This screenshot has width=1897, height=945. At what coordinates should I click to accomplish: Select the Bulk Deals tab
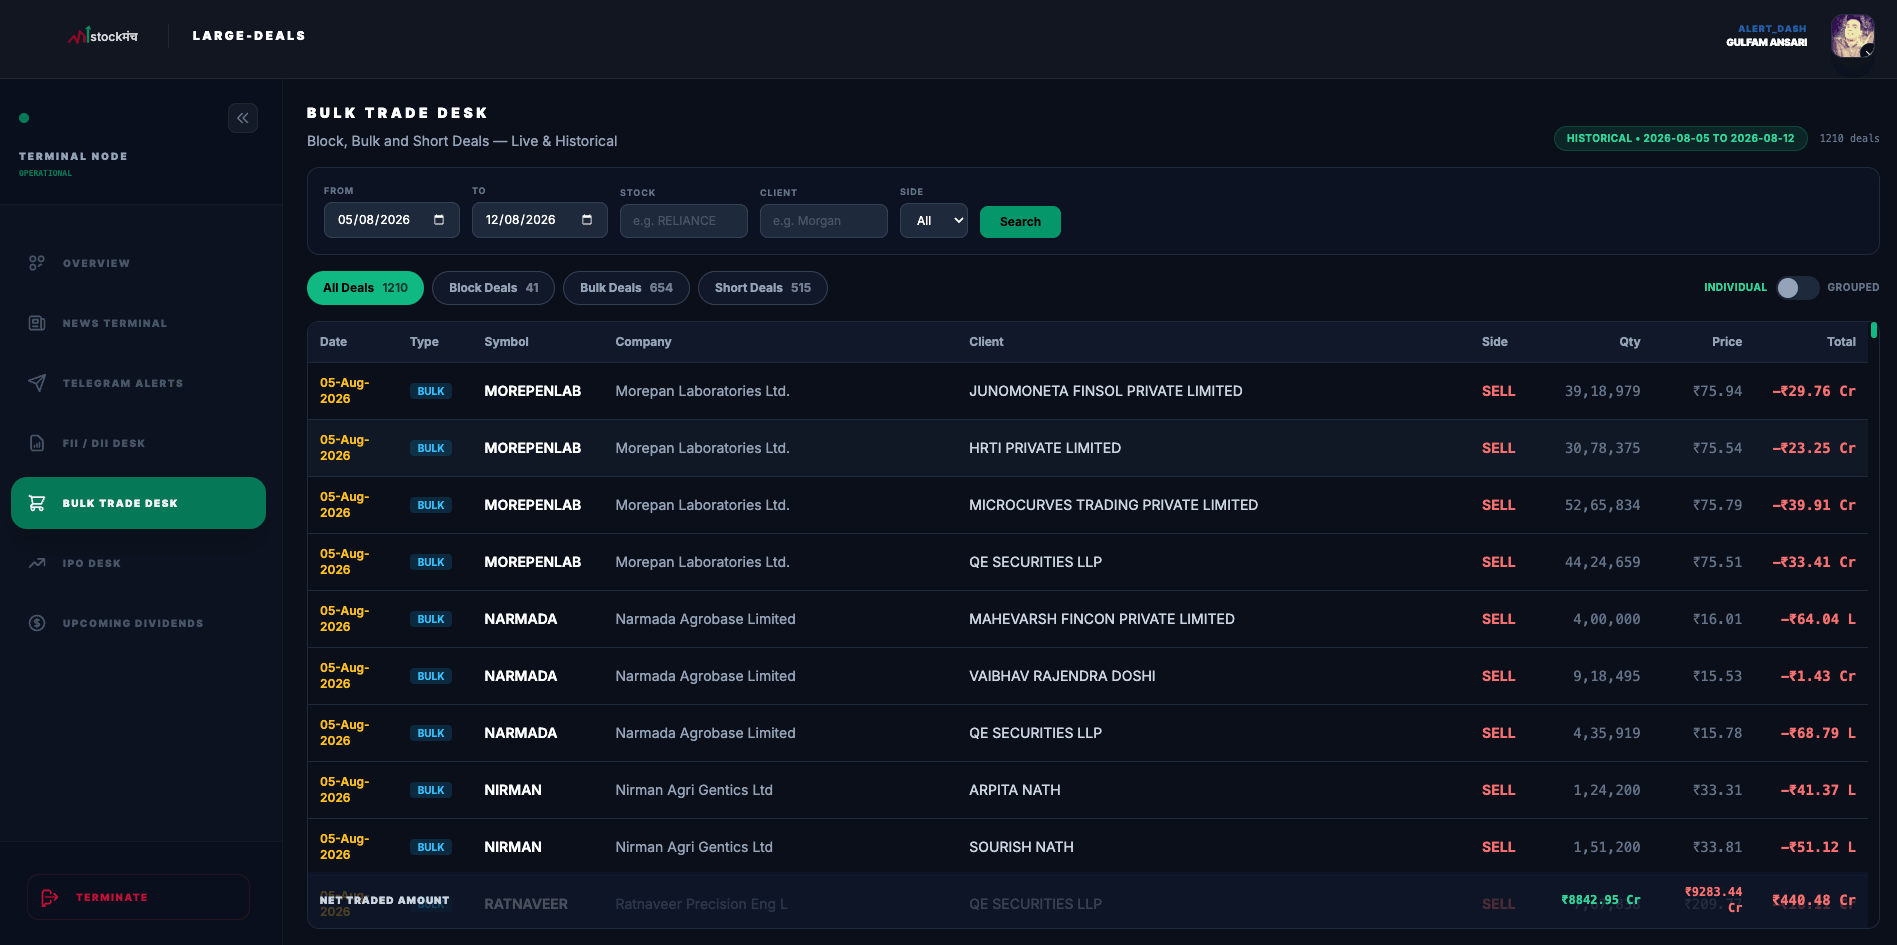(x=626, y=288)
